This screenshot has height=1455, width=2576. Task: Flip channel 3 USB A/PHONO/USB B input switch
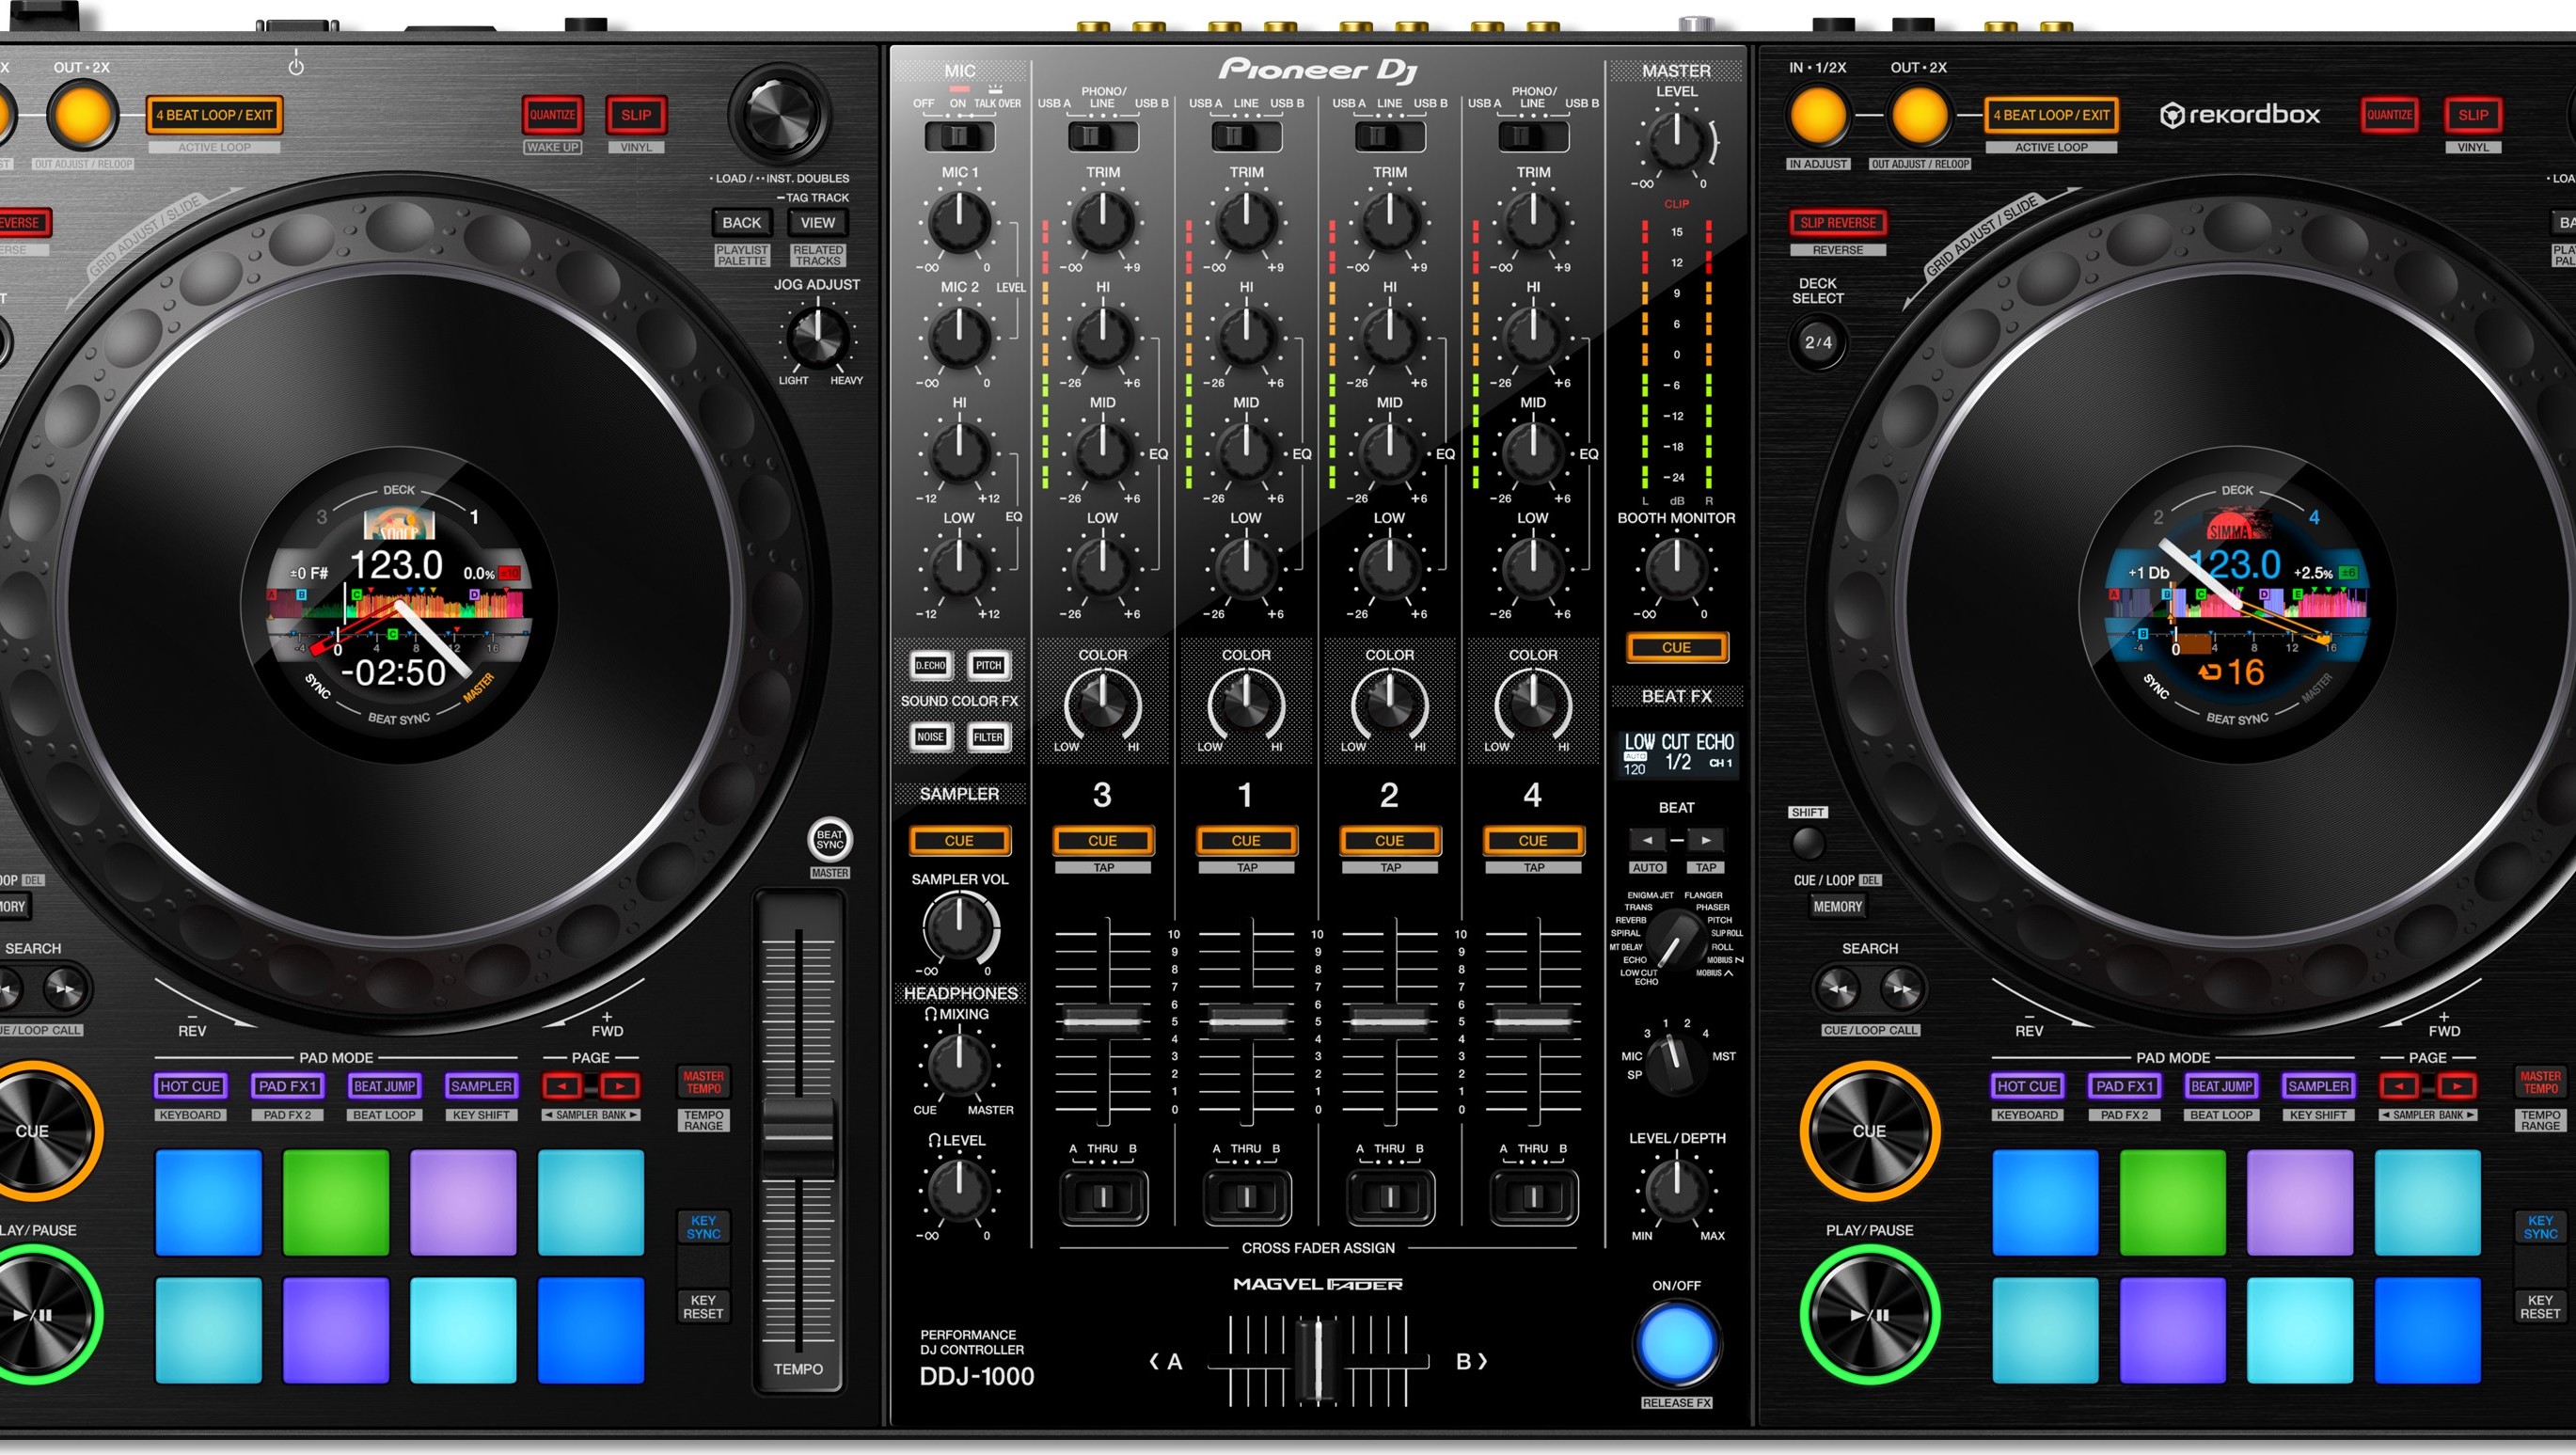pos(1102,135)
